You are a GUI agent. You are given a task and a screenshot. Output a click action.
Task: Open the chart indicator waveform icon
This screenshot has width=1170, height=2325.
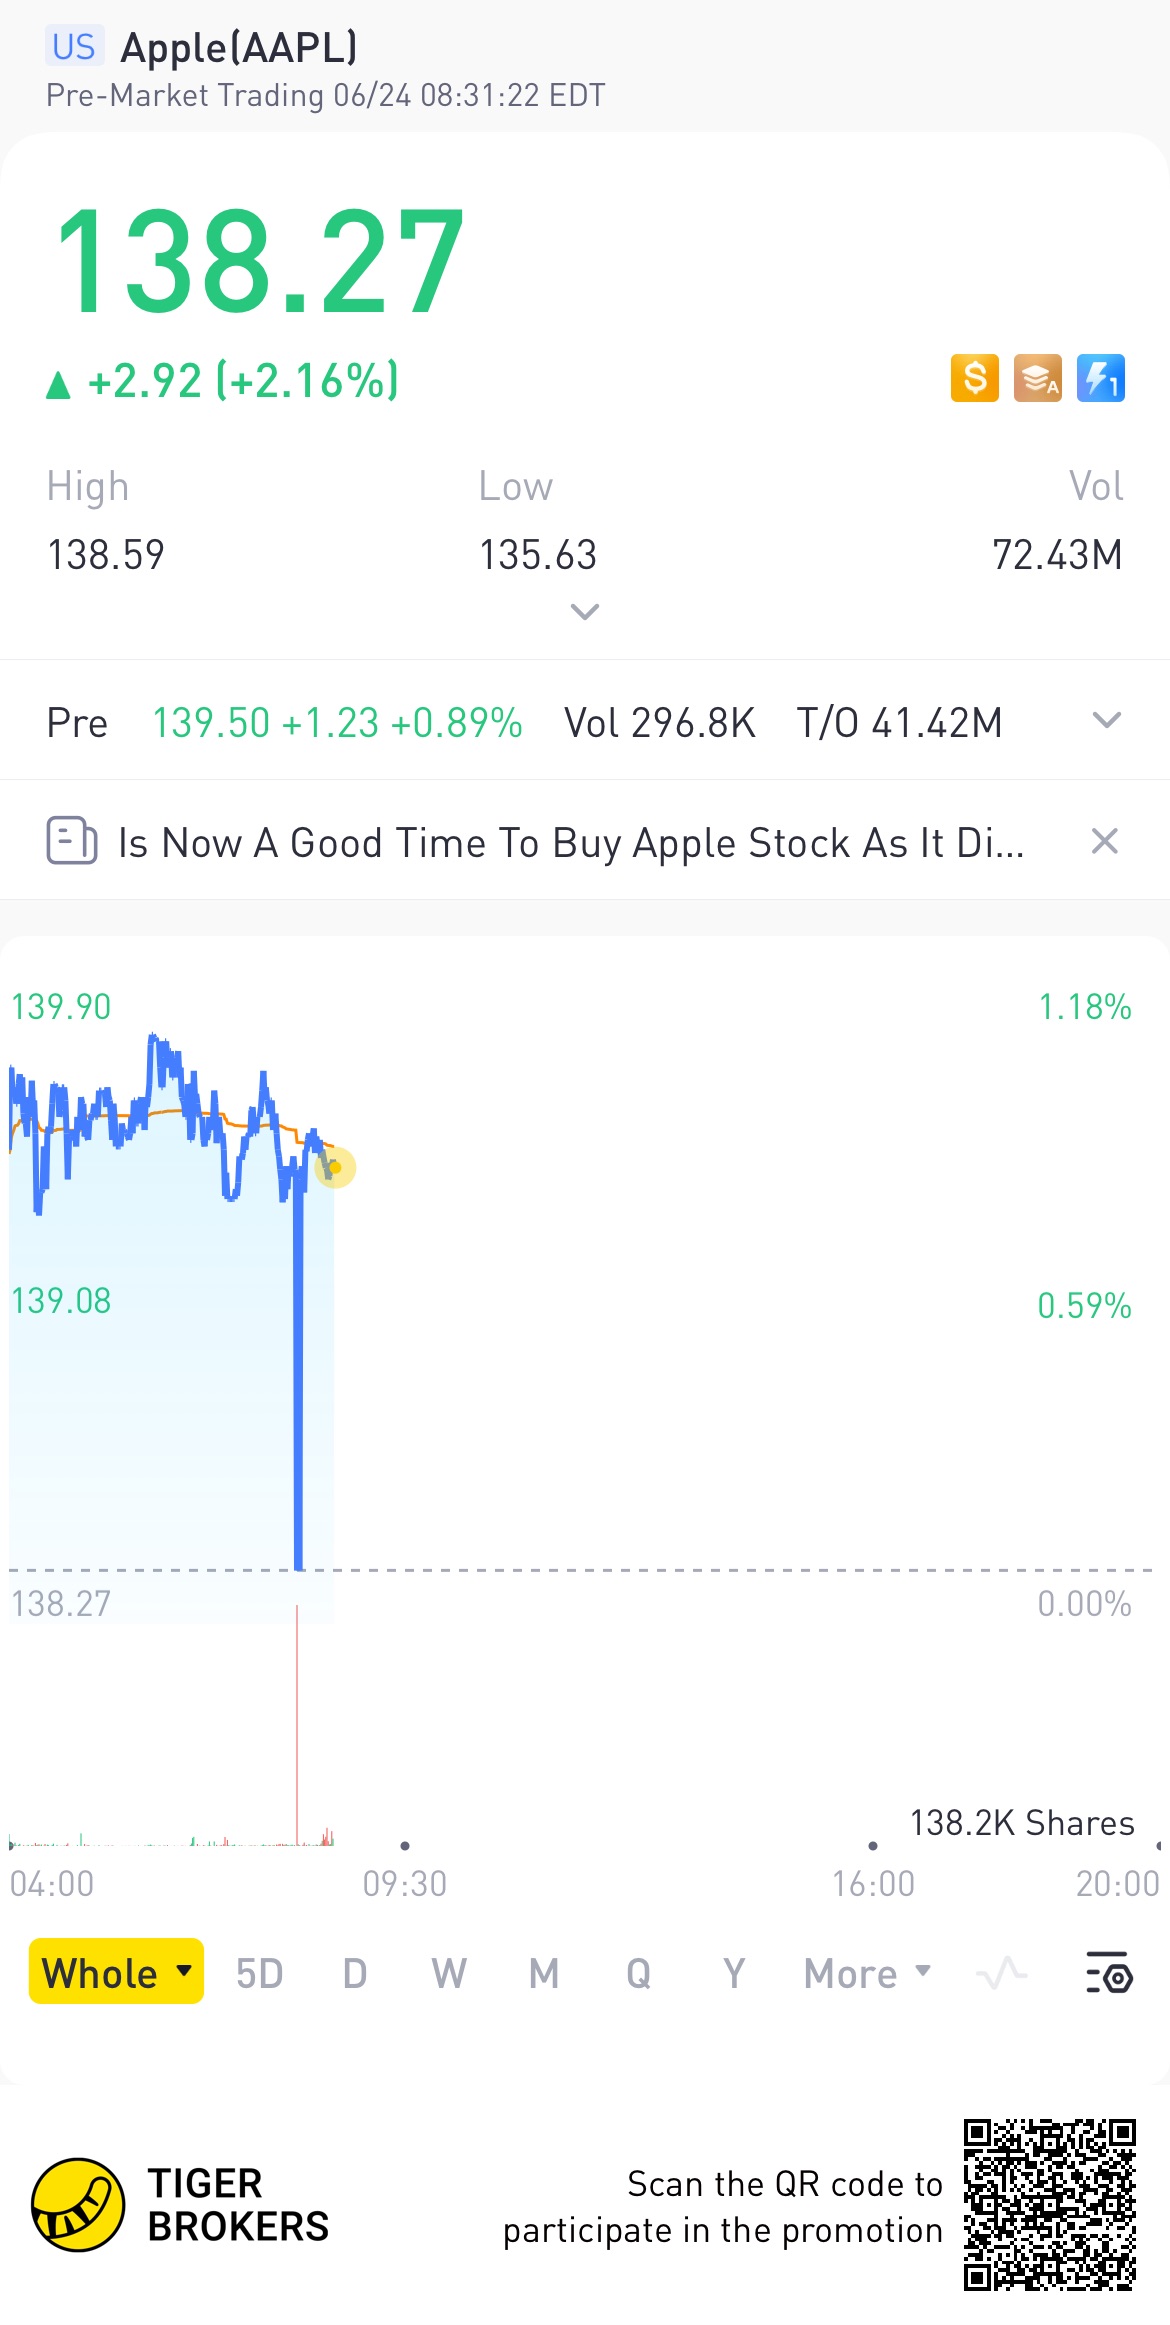point(1001,1973)
